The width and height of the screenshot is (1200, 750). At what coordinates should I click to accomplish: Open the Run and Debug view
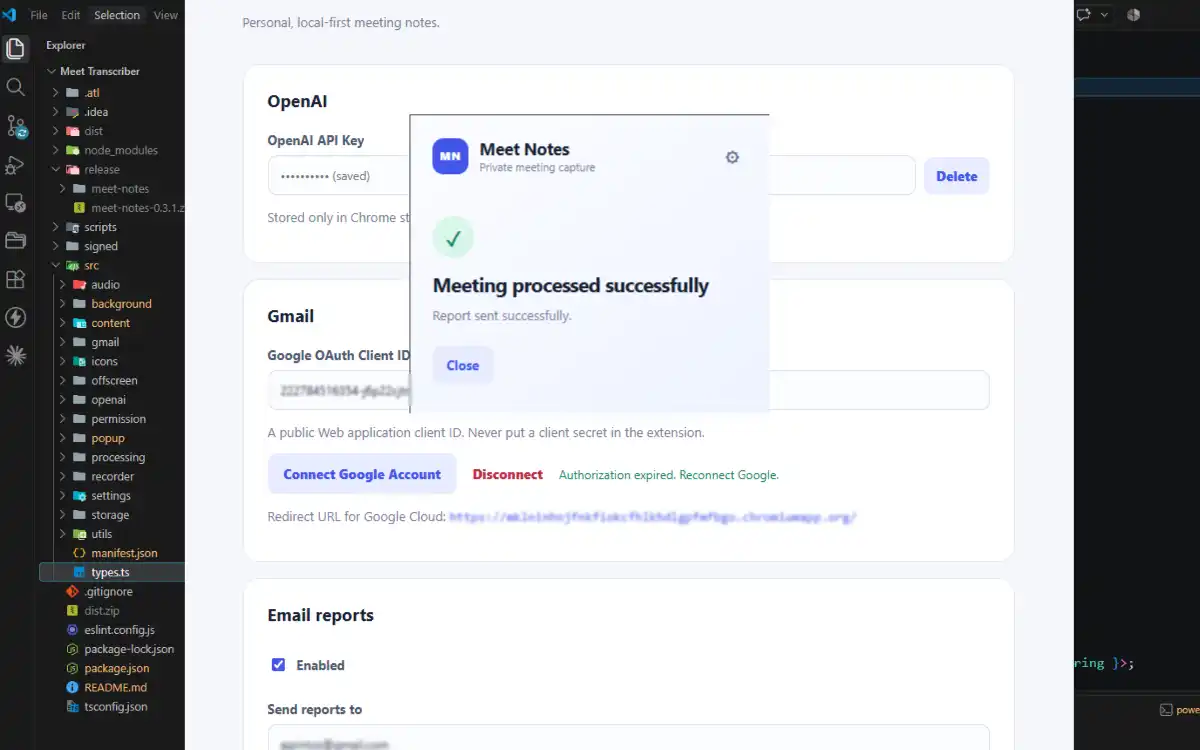click(x=16, y=165)
